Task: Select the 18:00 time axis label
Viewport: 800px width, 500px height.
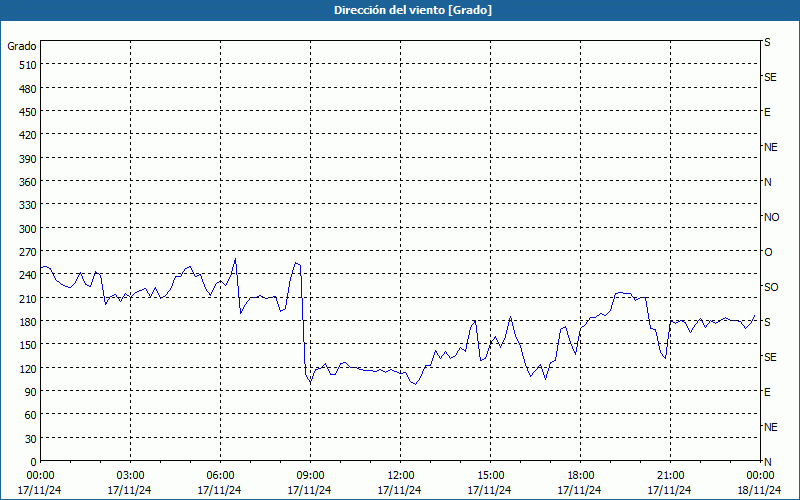Action: (x=580, y=476)
